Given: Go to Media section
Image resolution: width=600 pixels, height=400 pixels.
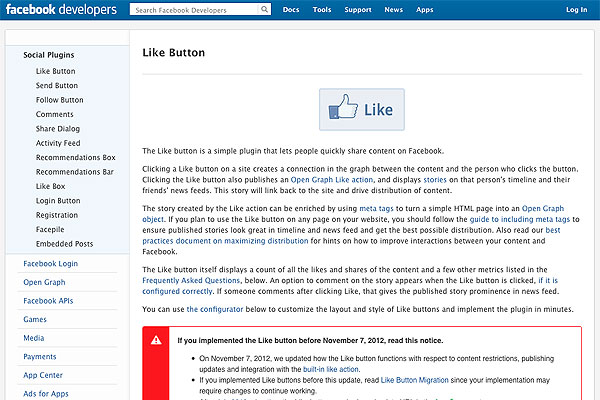Looking at the screenshot, I should tap(34, 338).
